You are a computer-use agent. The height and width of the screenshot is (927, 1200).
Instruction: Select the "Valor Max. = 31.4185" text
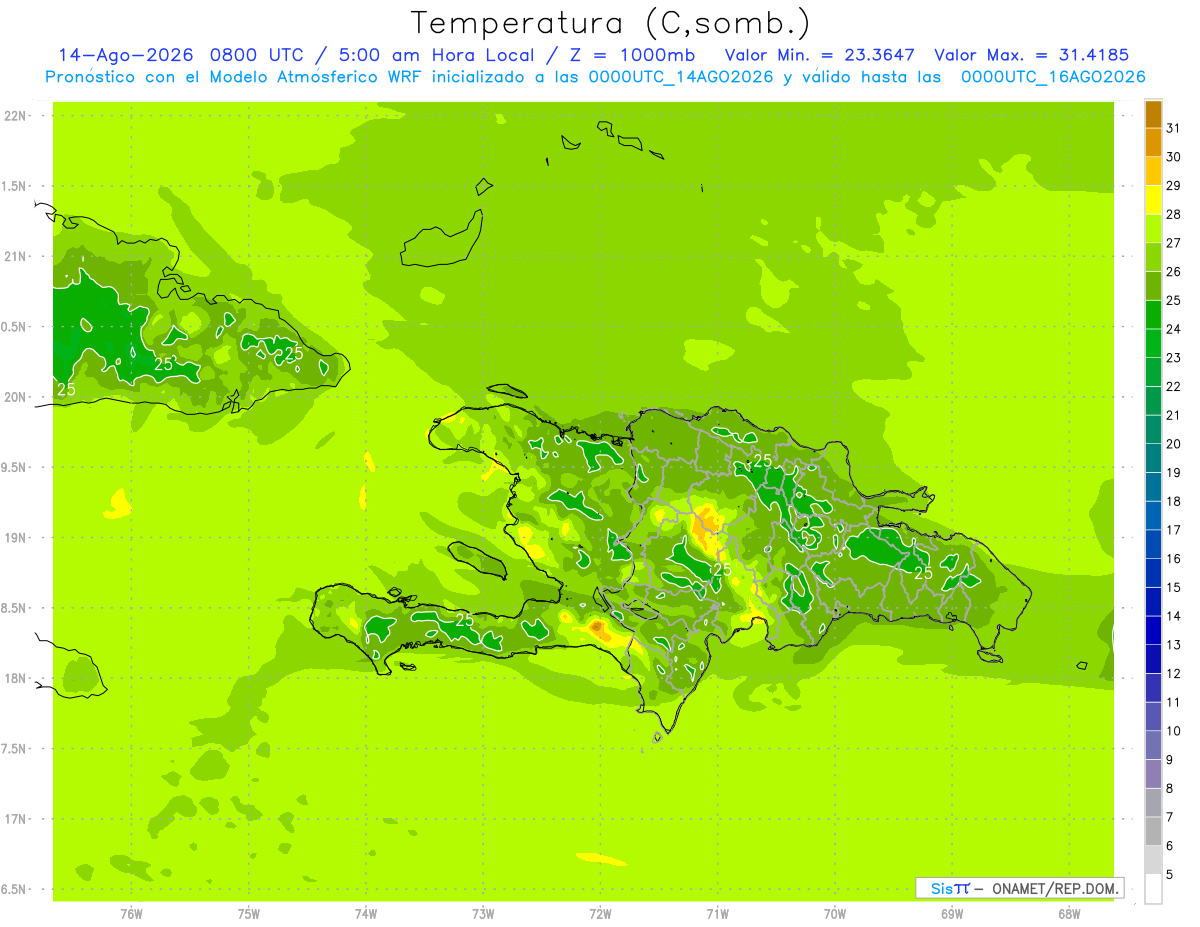1031,55
